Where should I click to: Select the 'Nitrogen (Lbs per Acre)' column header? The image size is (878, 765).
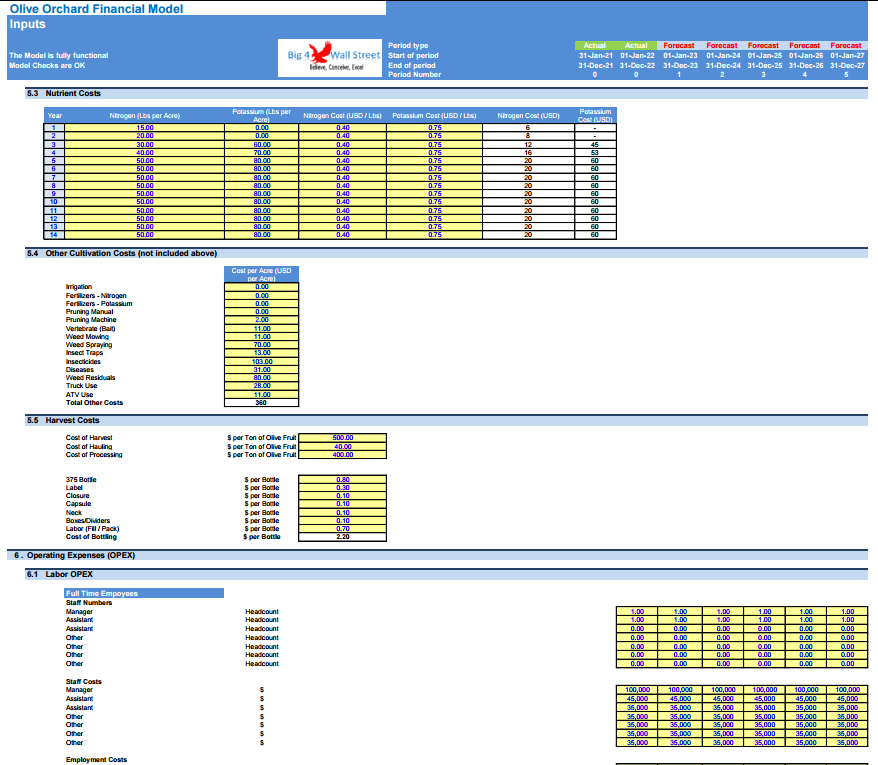(x=144, y=115)
